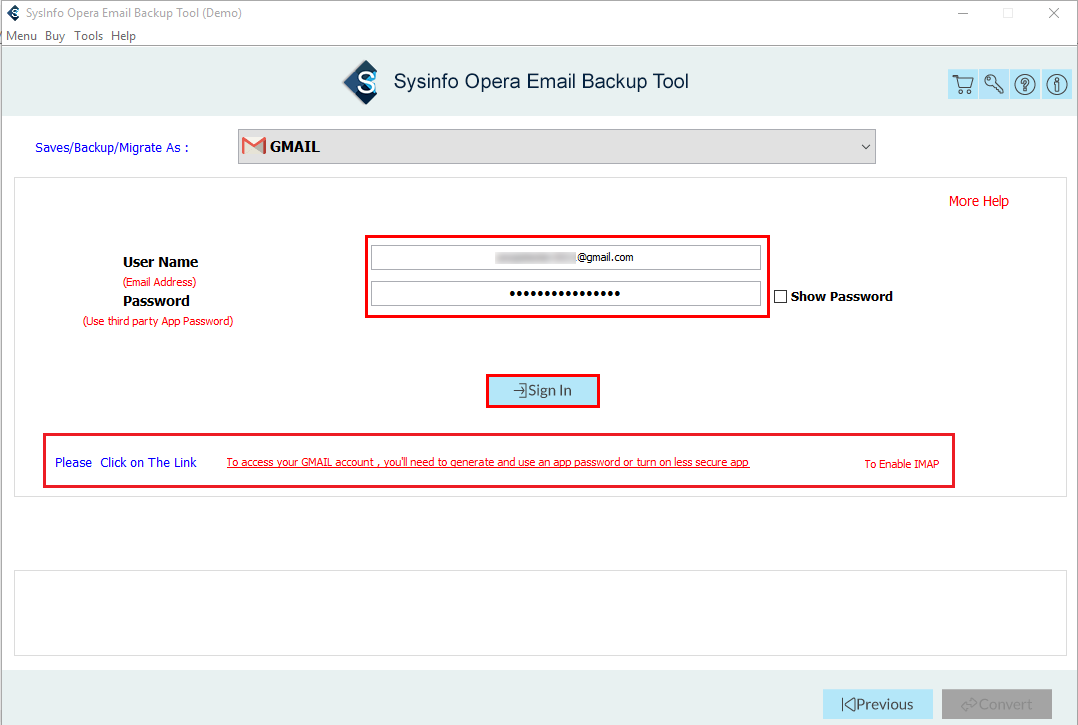Screen dimensions: 1078x725
Task: Click the title bar app icon
Action: [13, 12]
